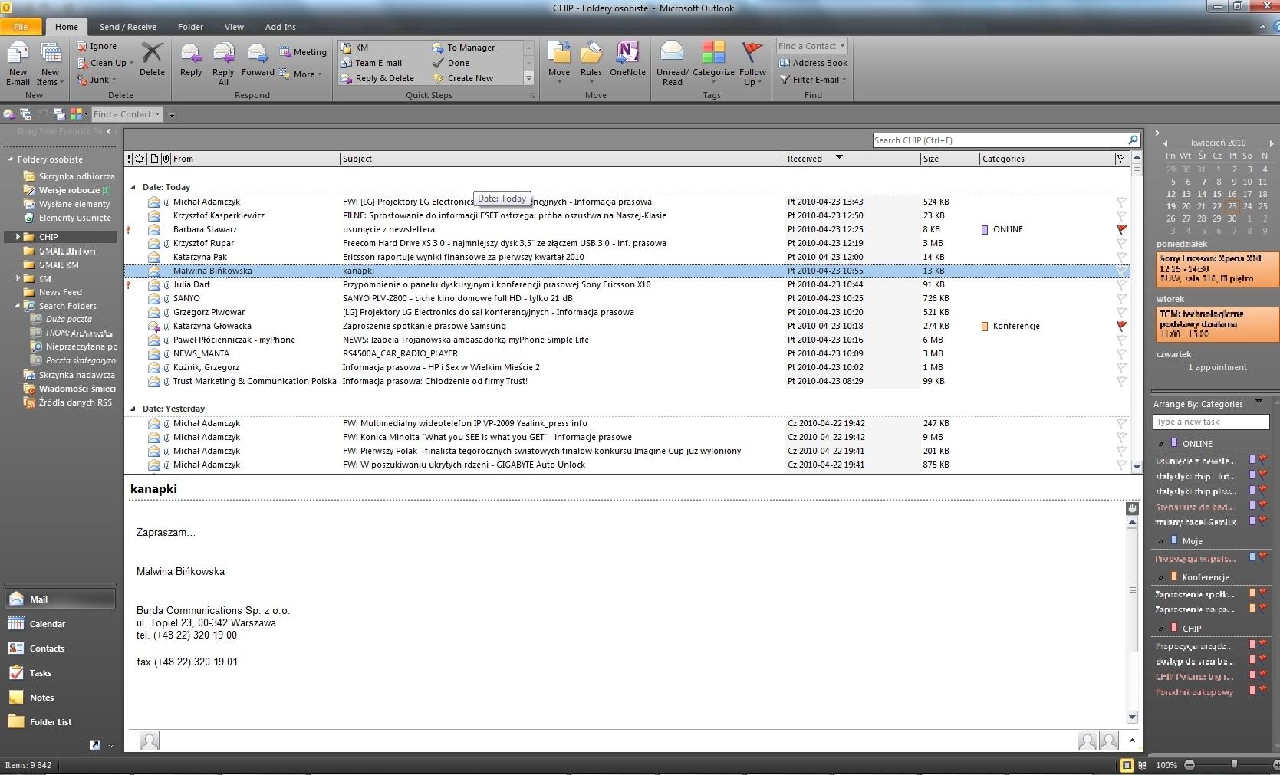Toggle the flag on Katarzyna Głowacka's message
The width and height of the screenshot is (1280, 775).
pos(1121,326)
